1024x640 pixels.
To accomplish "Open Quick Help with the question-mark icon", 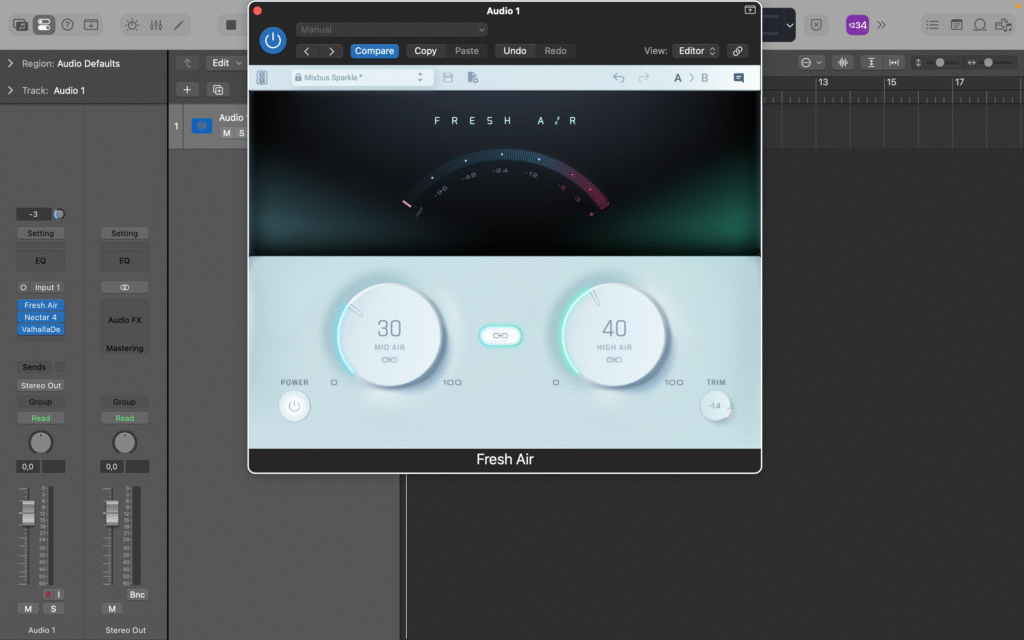I will (68, 25).
